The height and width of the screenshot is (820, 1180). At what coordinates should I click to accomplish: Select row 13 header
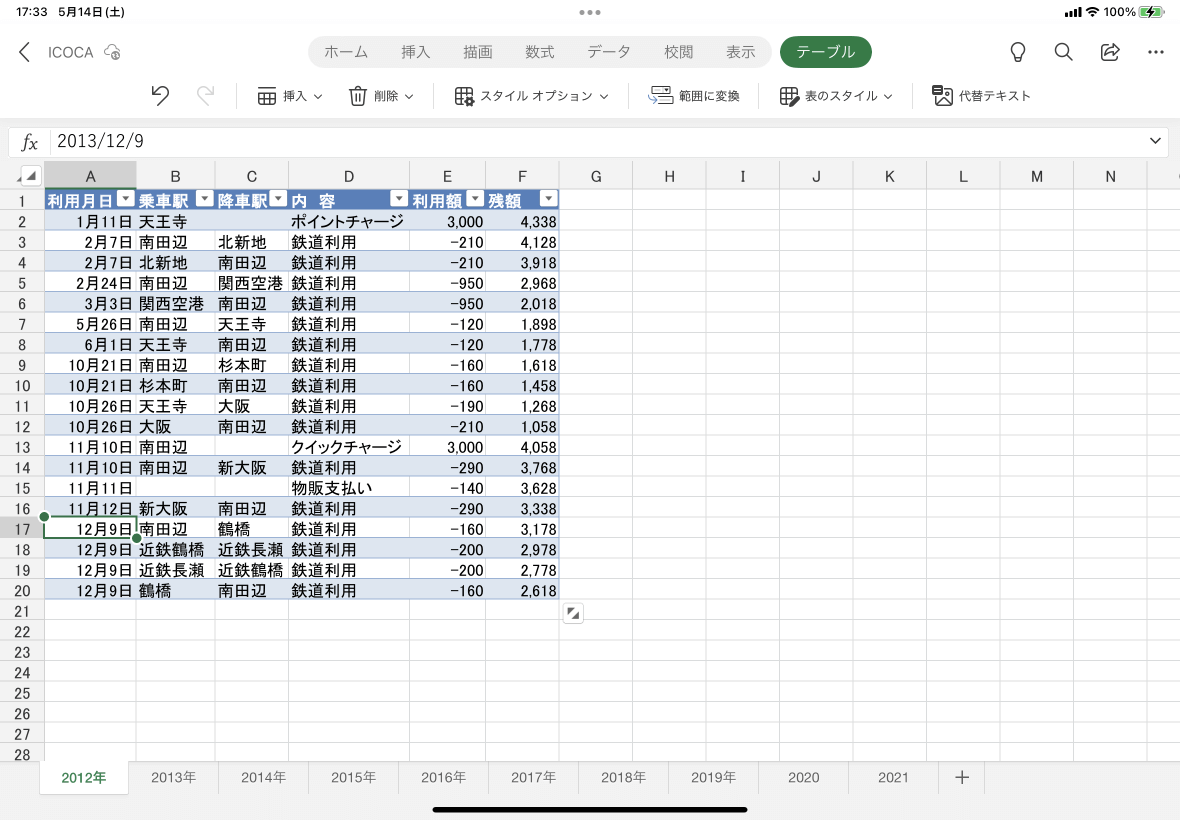(x=22, y=447)
